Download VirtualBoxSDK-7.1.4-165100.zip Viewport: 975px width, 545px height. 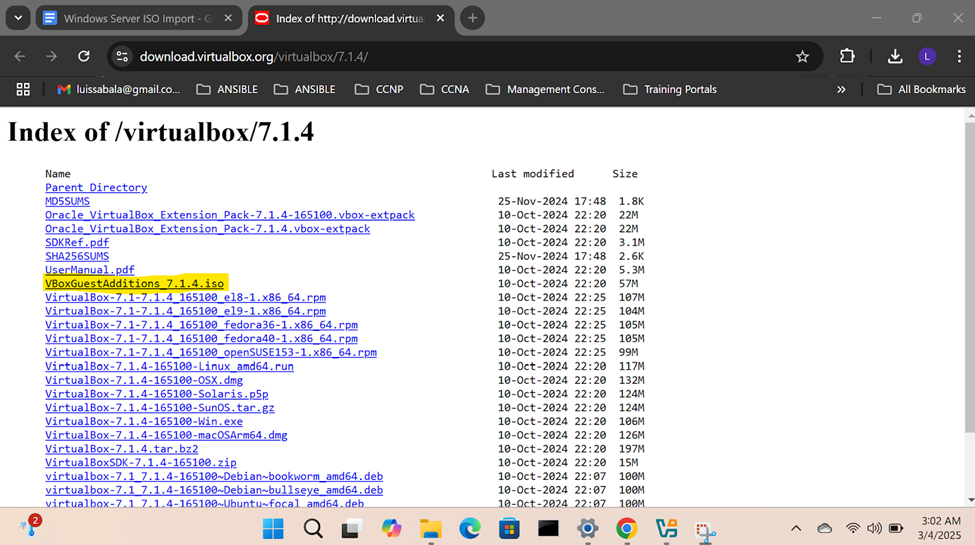click(141, 462)
